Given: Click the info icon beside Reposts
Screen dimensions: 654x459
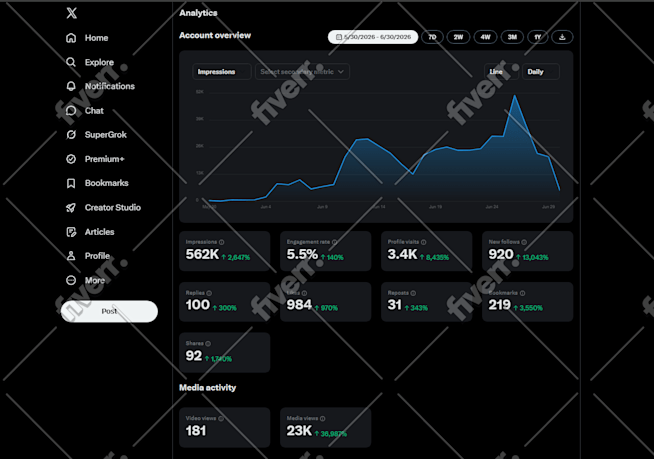Looking at the screenshot, I should click(x=413, y=293).
